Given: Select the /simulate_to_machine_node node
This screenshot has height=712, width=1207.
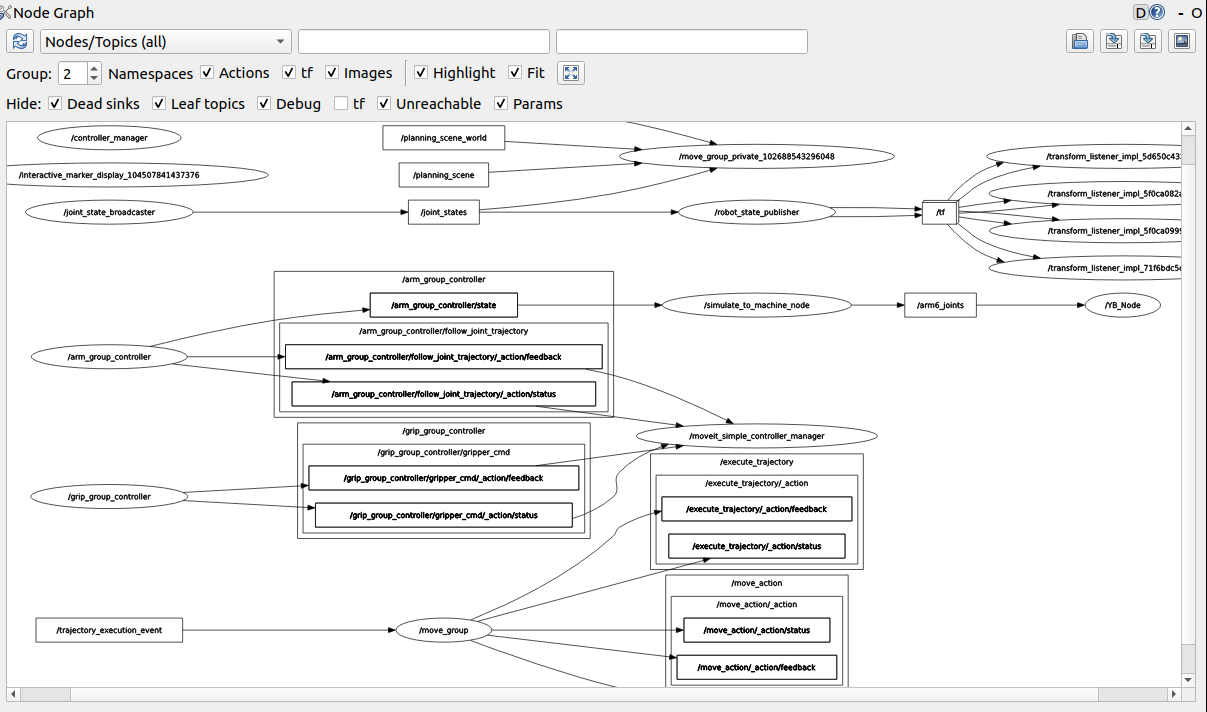Looking at the screenshot, I should (x=756, y=305).
